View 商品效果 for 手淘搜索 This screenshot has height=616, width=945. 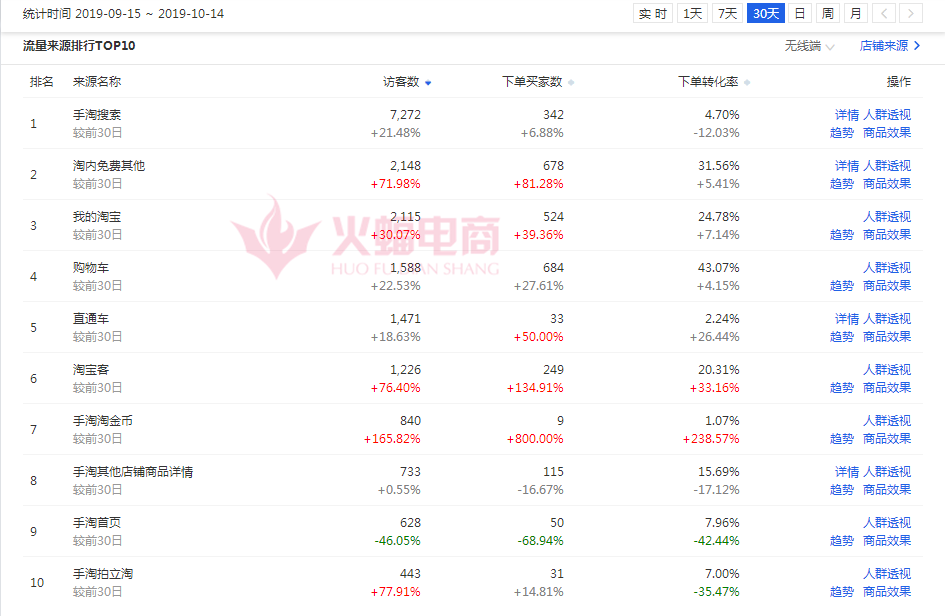pyautogui.click(x=887, y=133)
